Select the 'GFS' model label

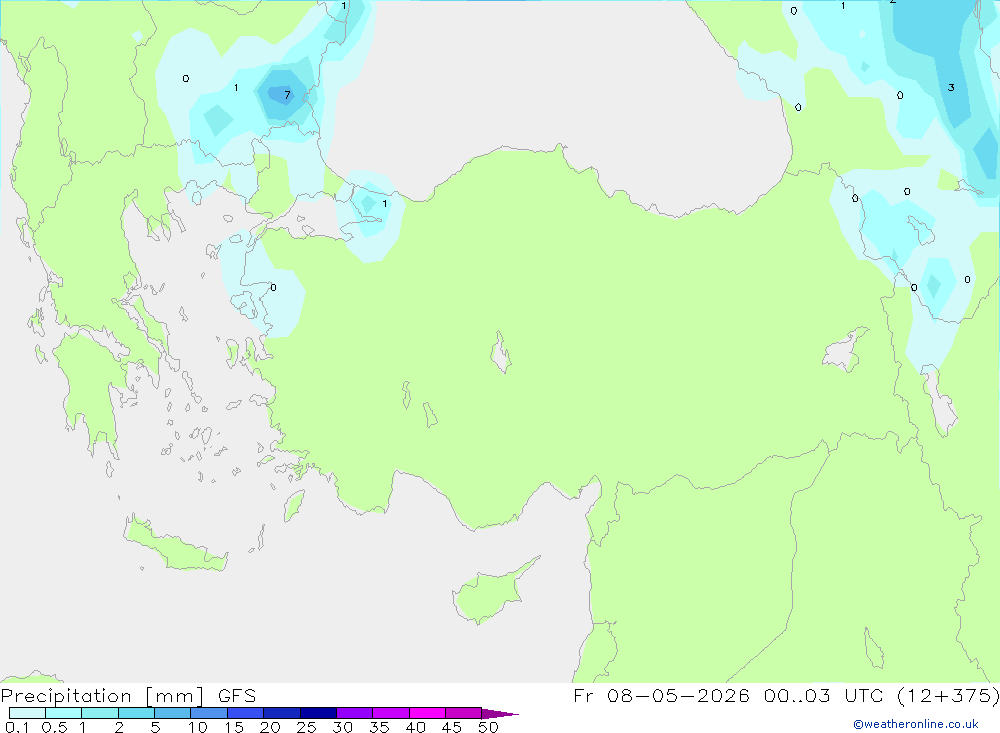(x=237, y=696)
